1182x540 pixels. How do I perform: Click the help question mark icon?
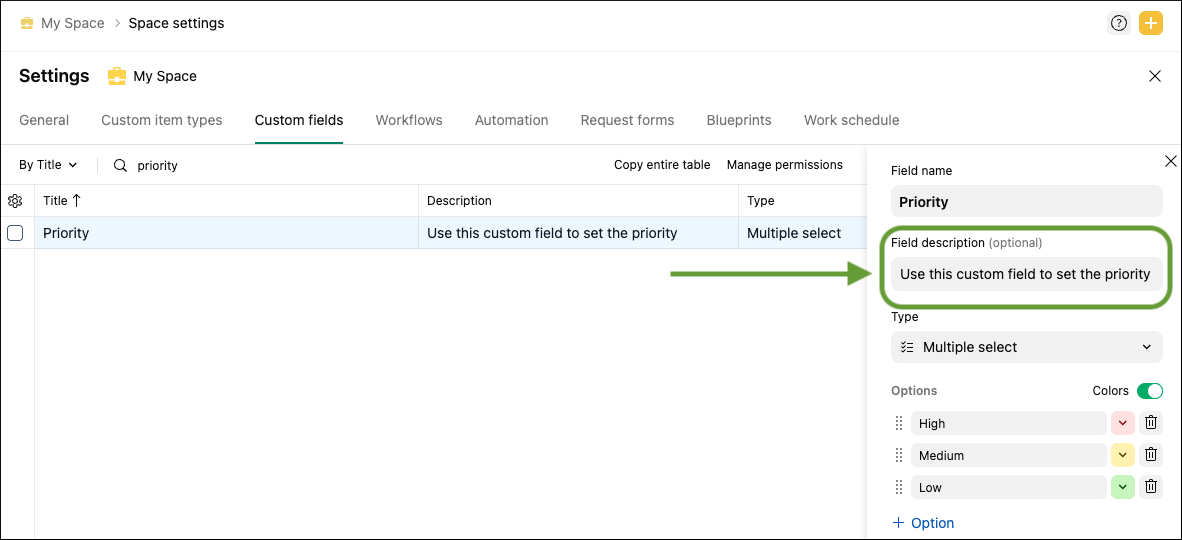pyautogui.click(x=1119, y=23)
